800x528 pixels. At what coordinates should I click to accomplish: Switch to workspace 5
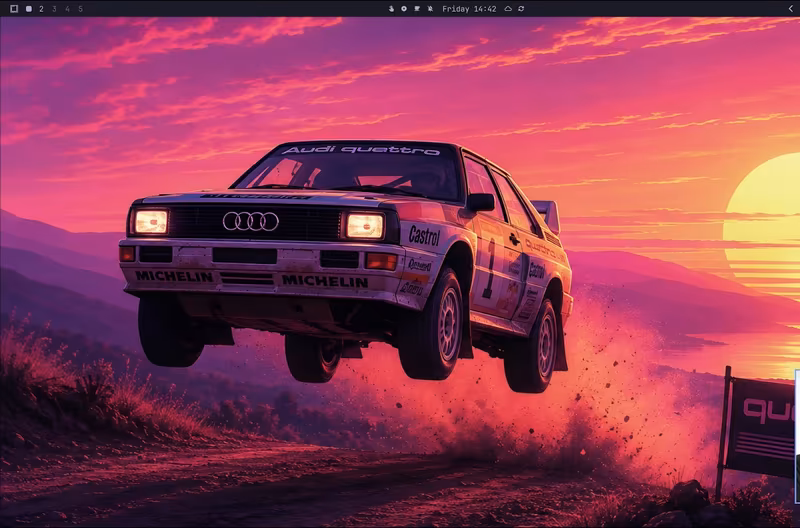click(81, 9)
